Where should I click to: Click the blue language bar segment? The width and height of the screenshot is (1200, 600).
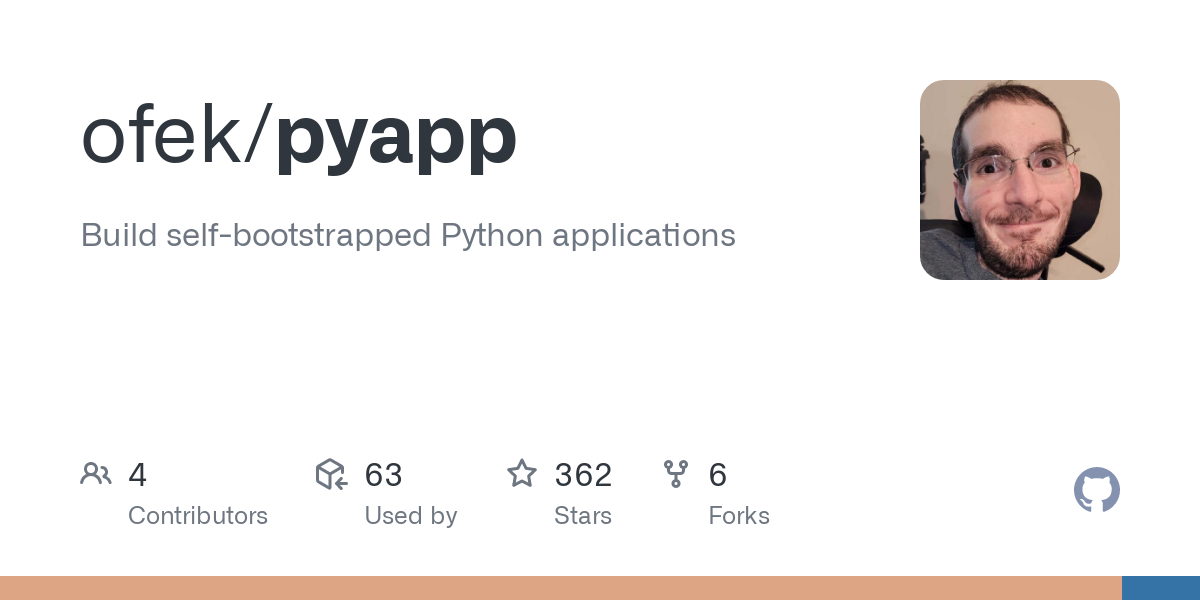1161,588
